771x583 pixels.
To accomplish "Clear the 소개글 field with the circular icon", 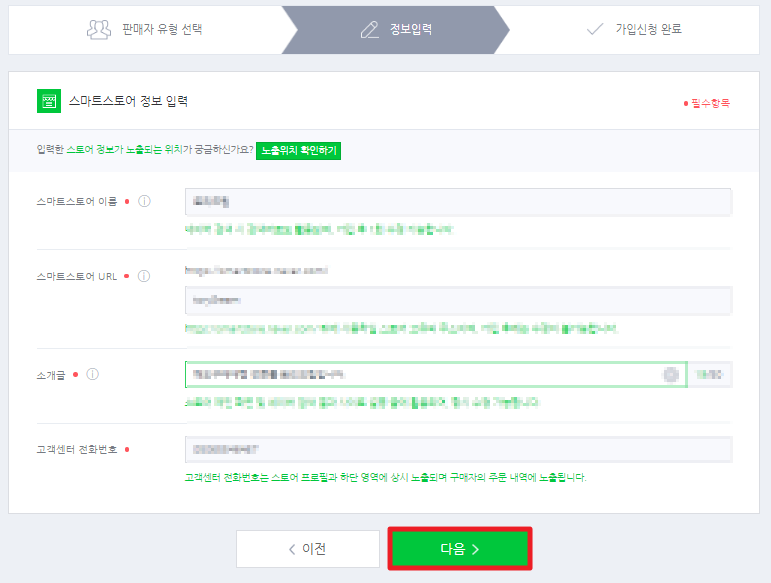I will pyautogui.click(x=671, y=375).
